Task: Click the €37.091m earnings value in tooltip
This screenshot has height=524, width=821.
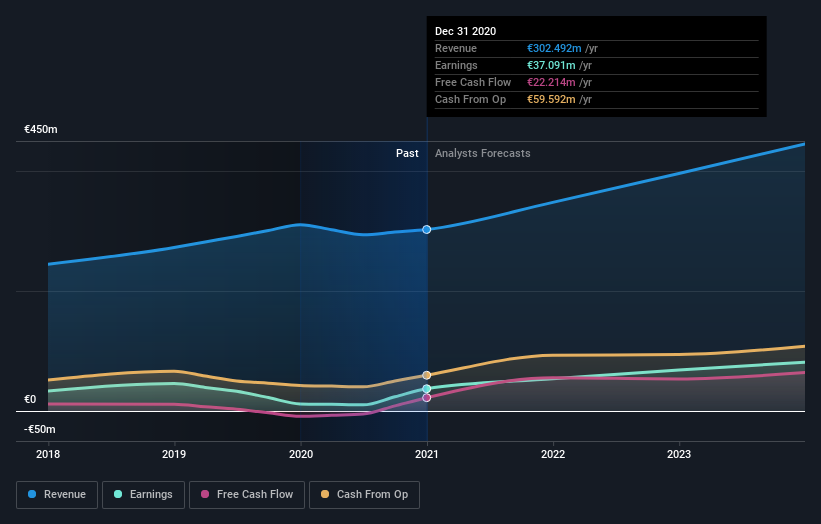Action: [551, 65]
